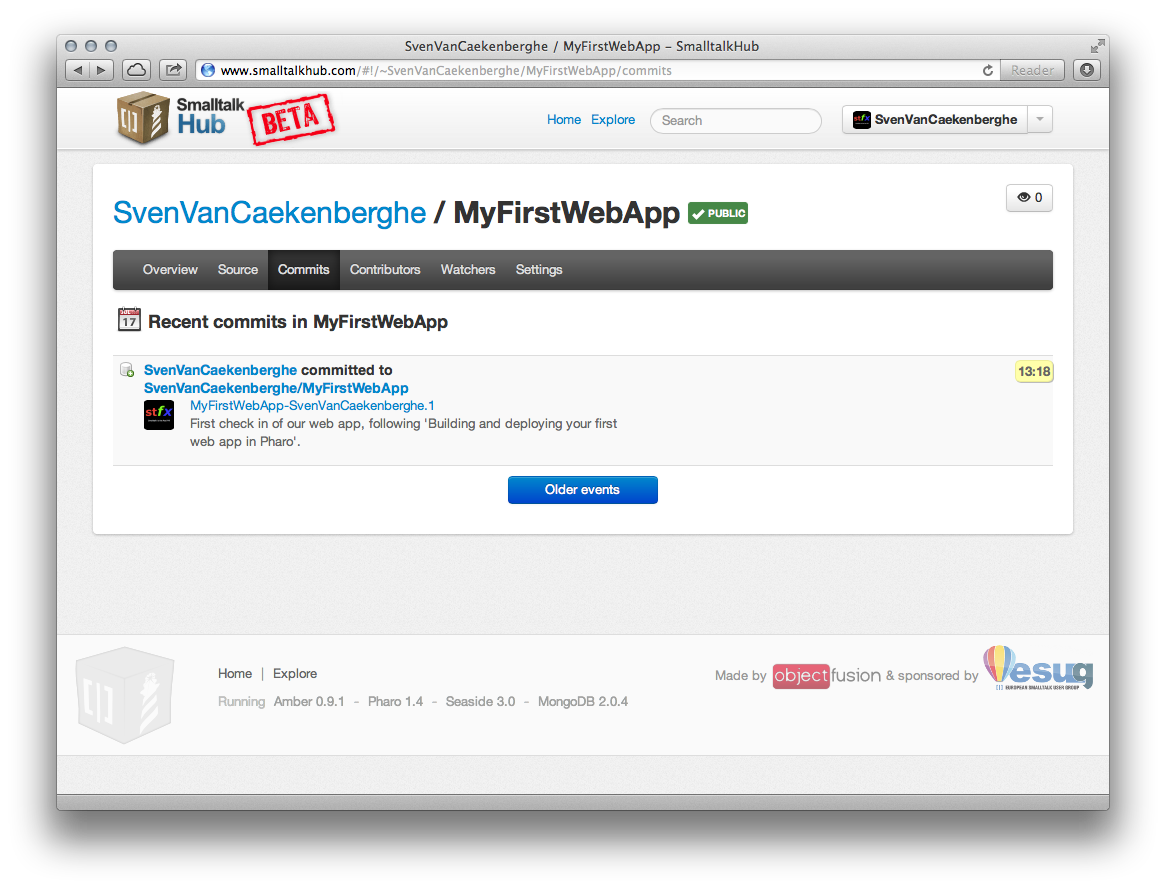Open the iCloud tabs cloud icon

pyautogui.click(x=137, y=70)
